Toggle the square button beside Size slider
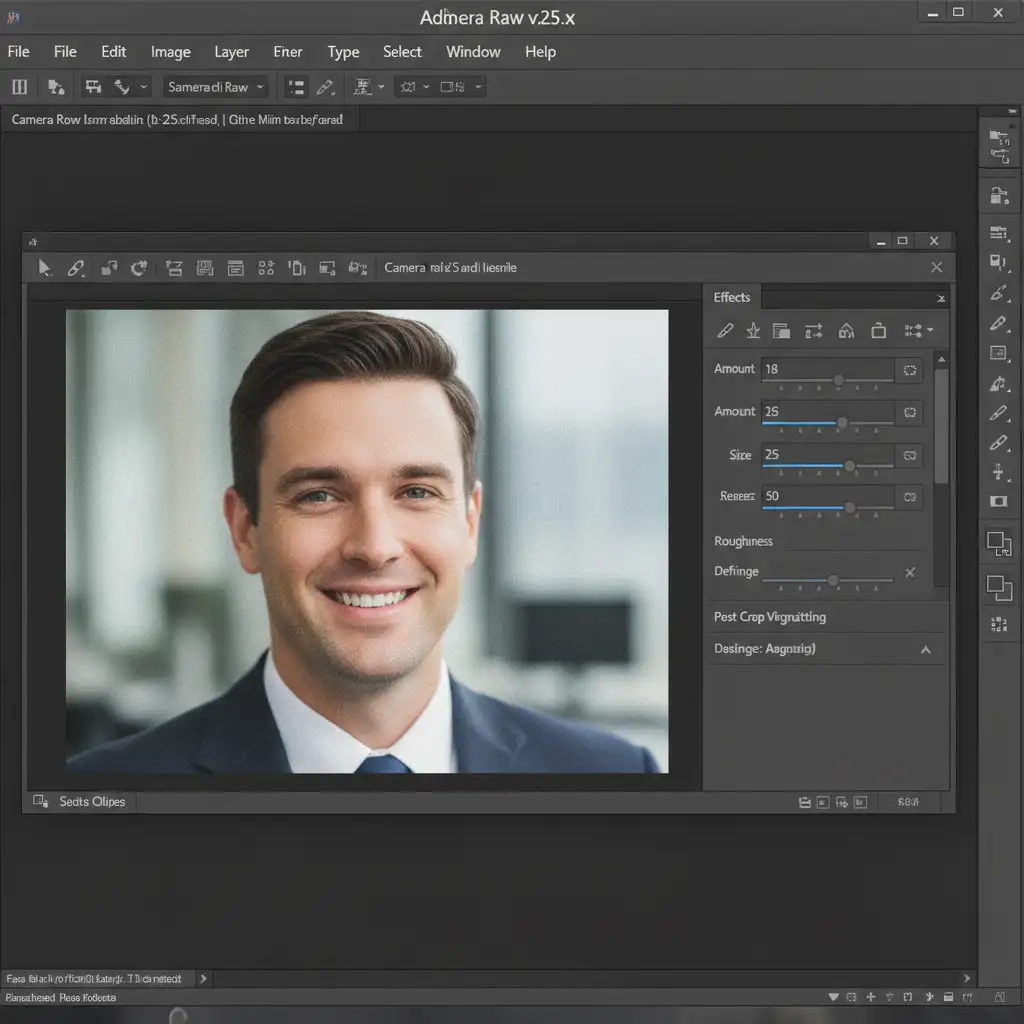Viewport: 1024px width, 1024px height. [x=910, y=455]
